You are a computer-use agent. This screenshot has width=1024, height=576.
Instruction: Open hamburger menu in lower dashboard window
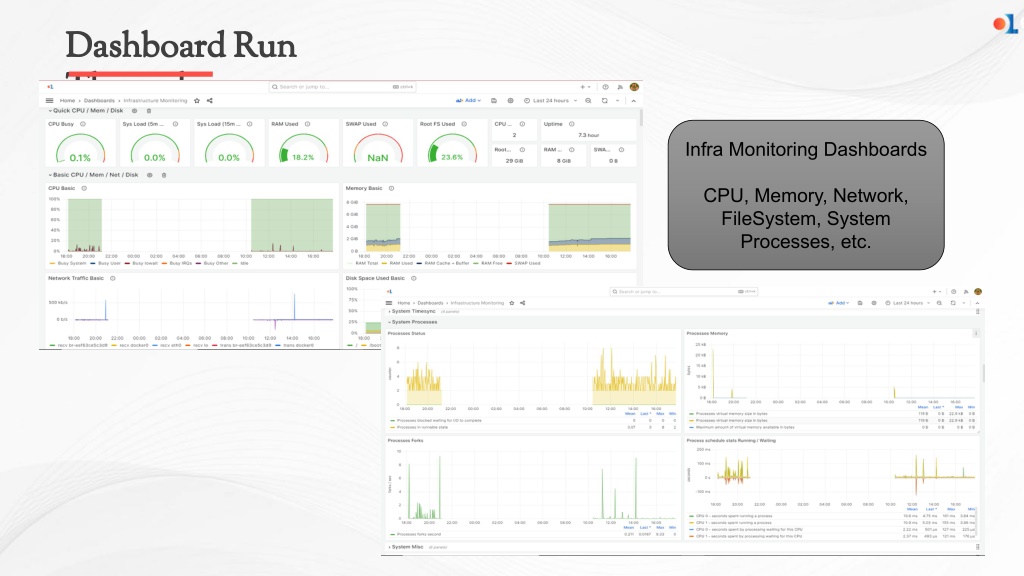[x=389, y=303]
